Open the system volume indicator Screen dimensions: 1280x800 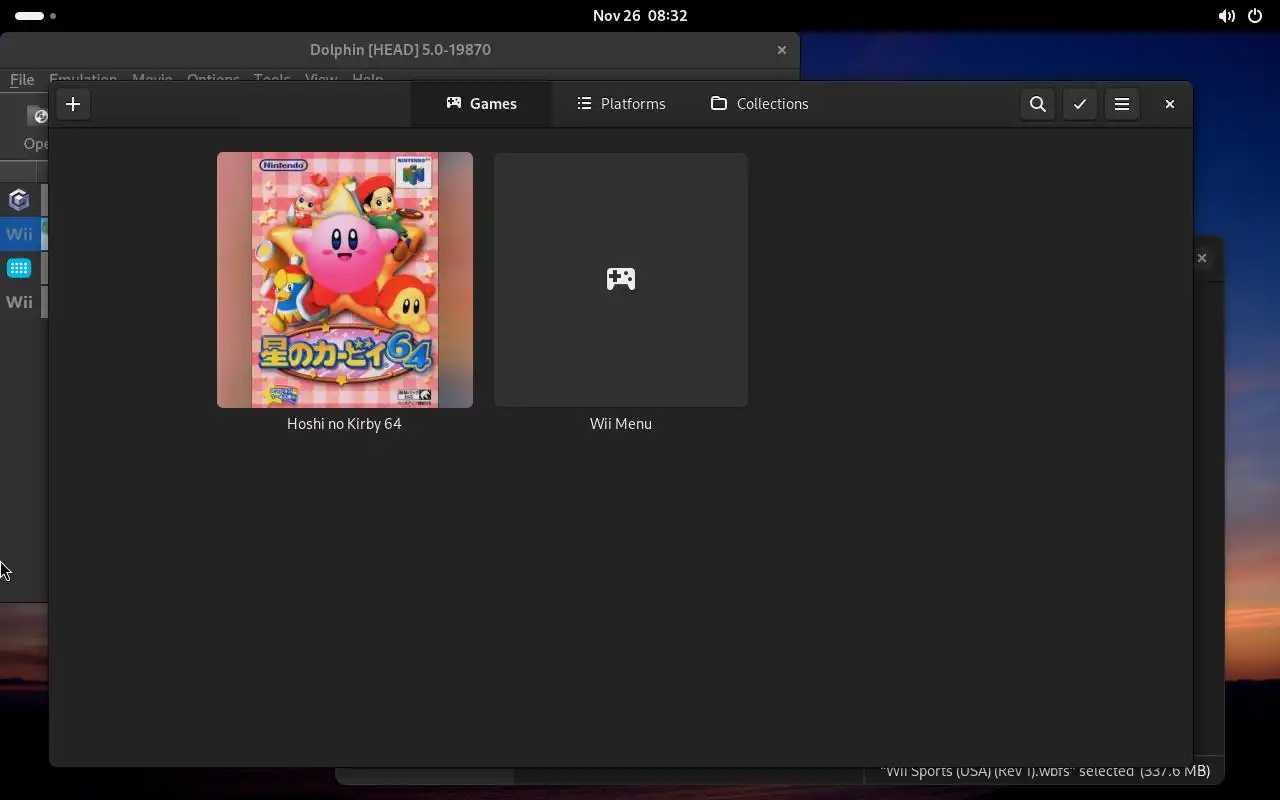click(x=1226, y=16)
